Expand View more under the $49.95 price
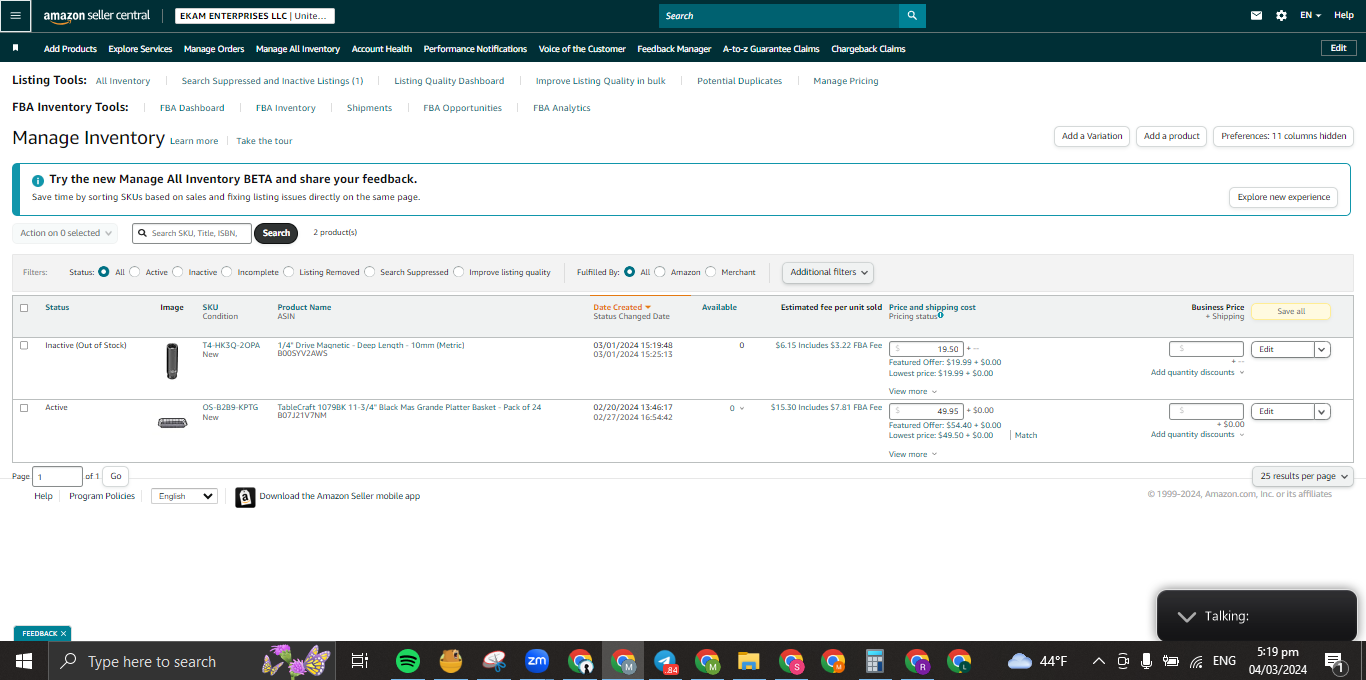1366x680 pixels. click(913, 455)
